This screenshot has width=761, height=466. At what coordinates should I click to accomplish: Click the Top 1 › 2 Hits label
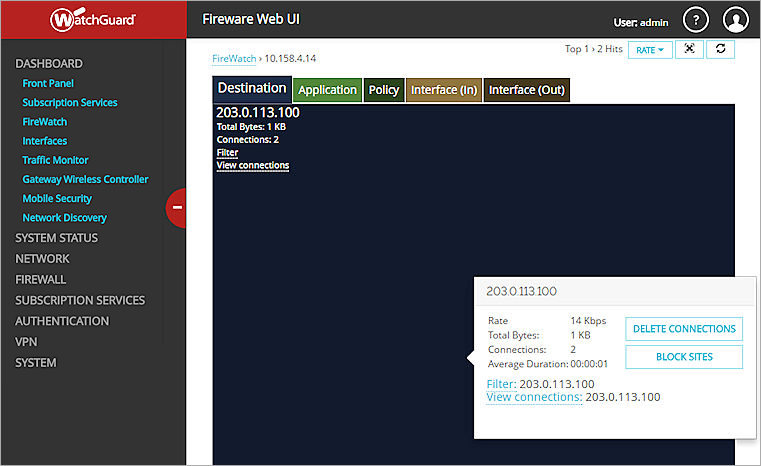click(x=594, y=49)
